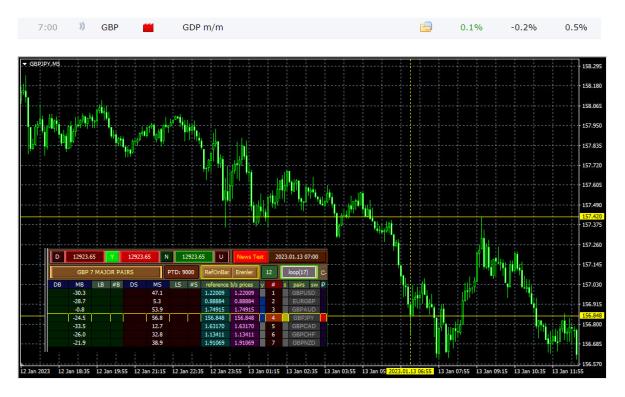Click the teal 1.22009 reference price
625x397 pixels.
(x=215, y=293)
